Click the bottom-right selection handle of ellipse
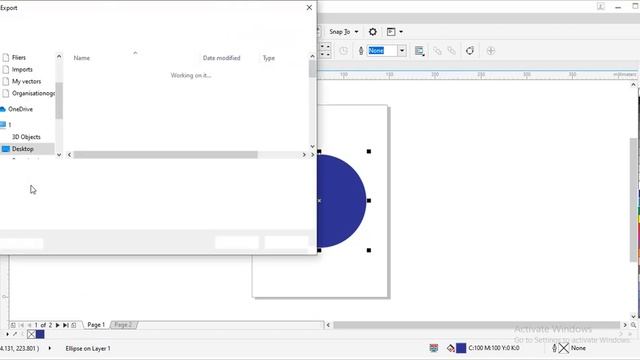 point(369,250)
